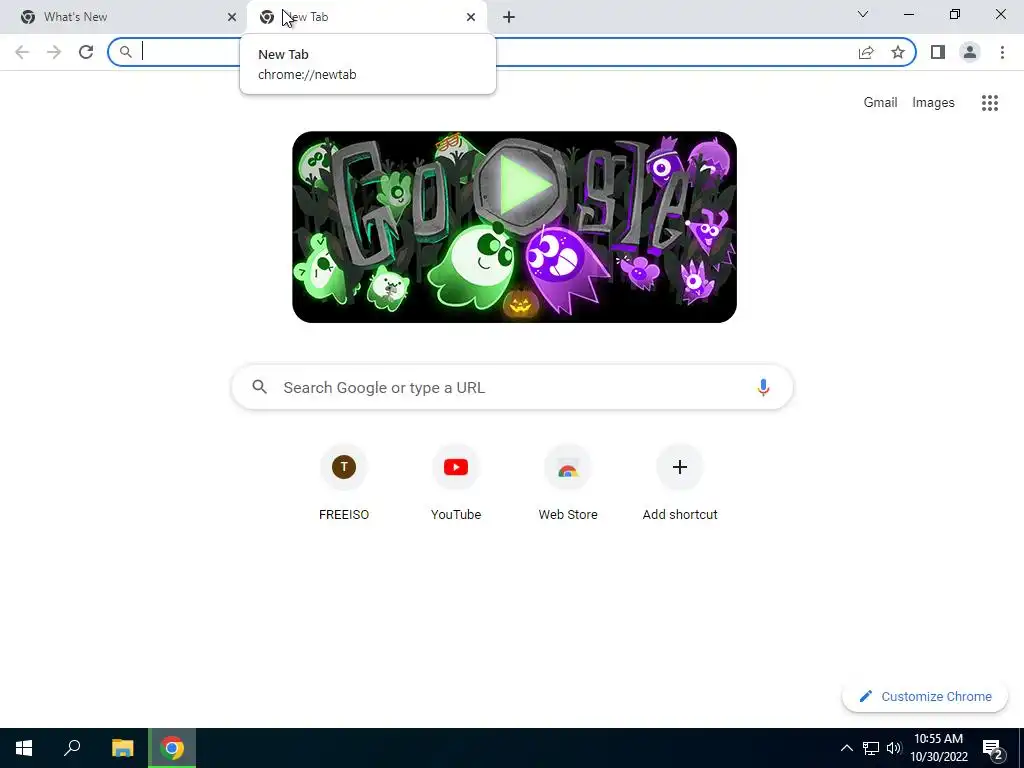Screen dimensions: 1024x768
Task: Start voice search with microphone icon
Action: point(763,387)
